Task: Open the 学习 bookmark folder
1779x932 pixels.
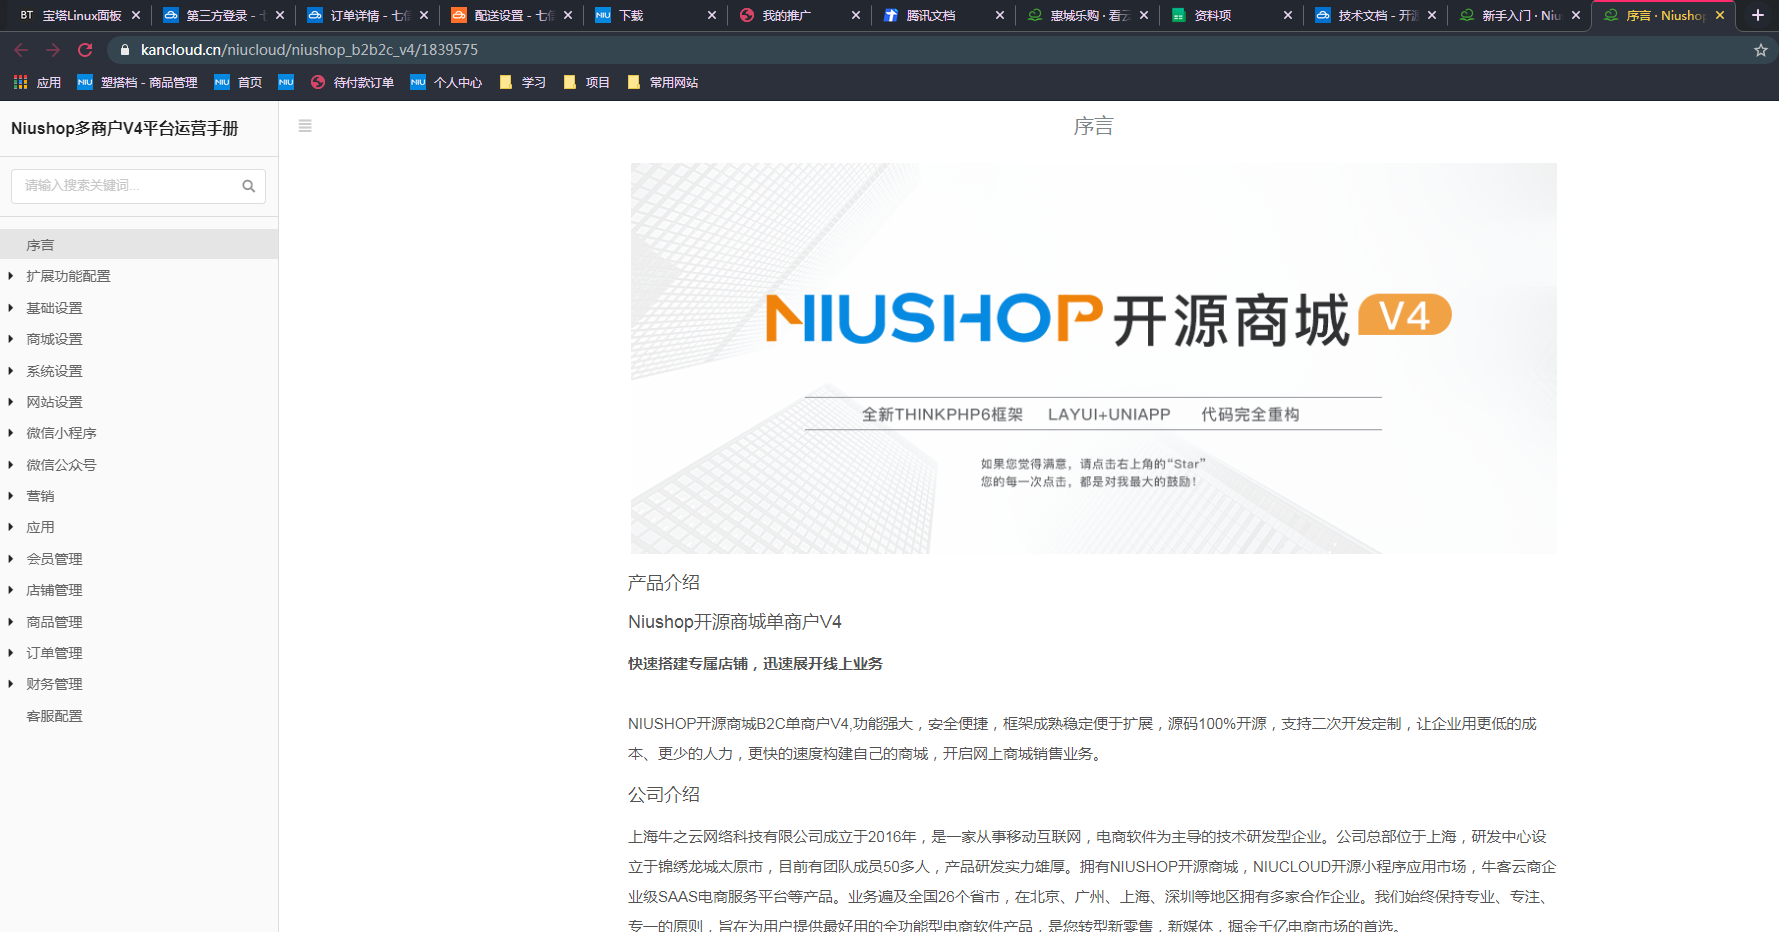Action: pyautogui.click(x=522, y=82)
